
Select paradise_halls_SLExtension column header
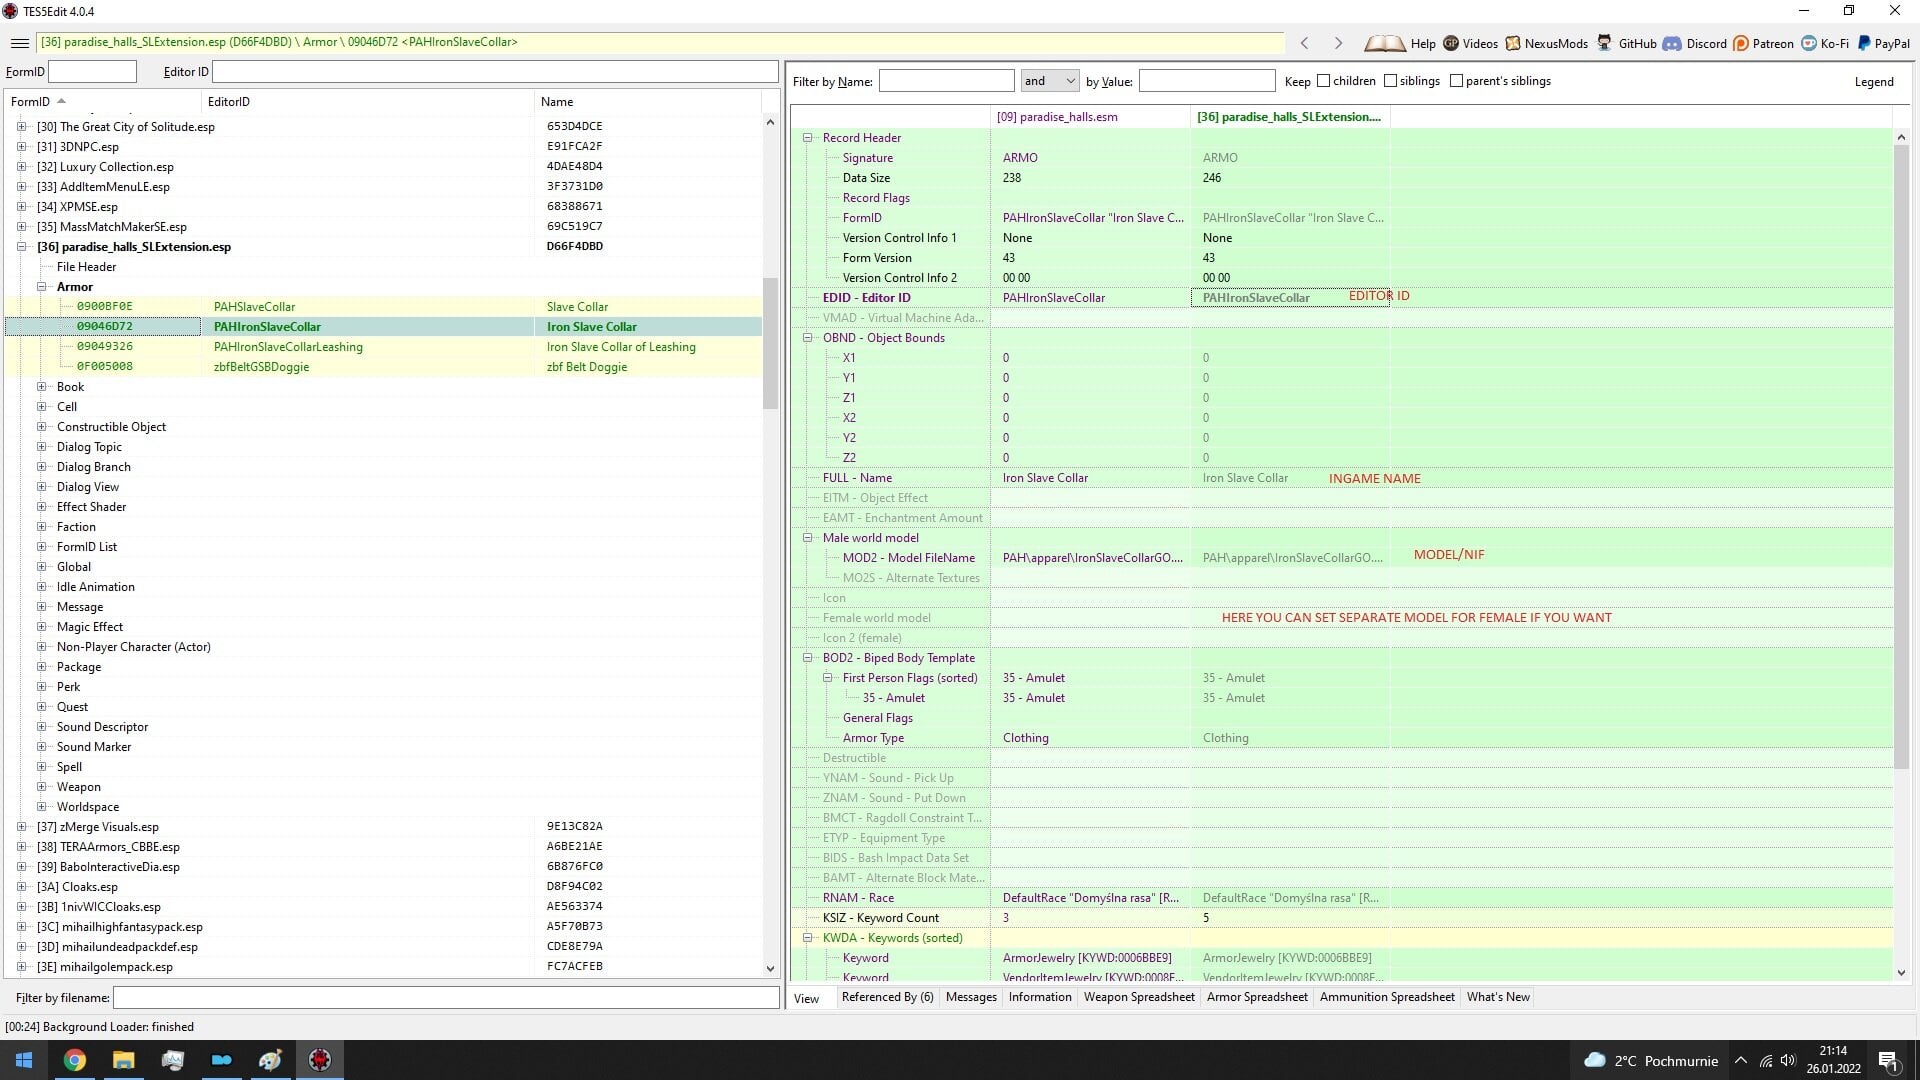click(1290, 117)
